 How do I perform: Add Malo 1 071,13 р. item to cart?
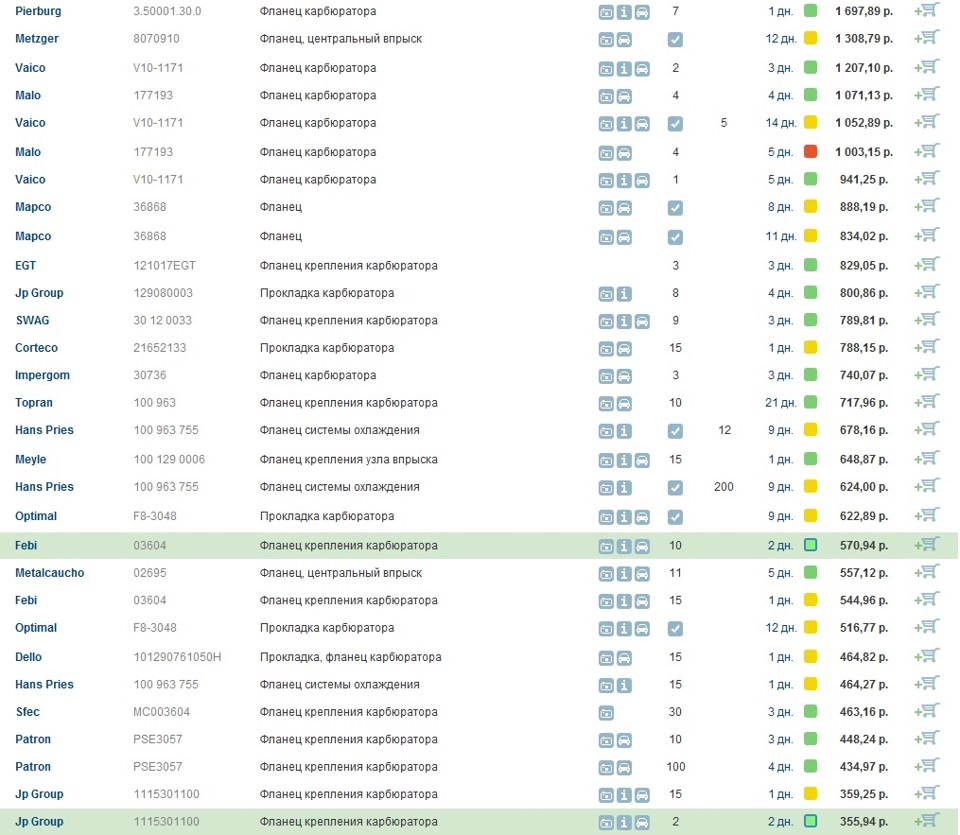[x=927, y=94]
